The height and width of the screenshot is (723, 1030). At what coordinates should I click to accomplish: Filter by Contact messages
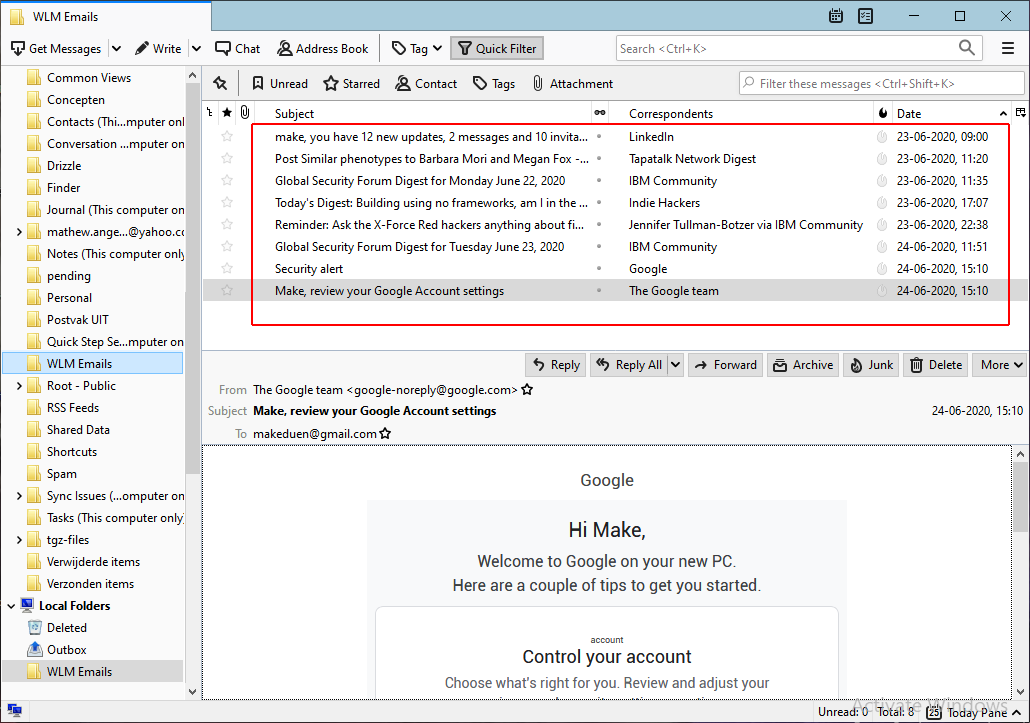(426, 83)
